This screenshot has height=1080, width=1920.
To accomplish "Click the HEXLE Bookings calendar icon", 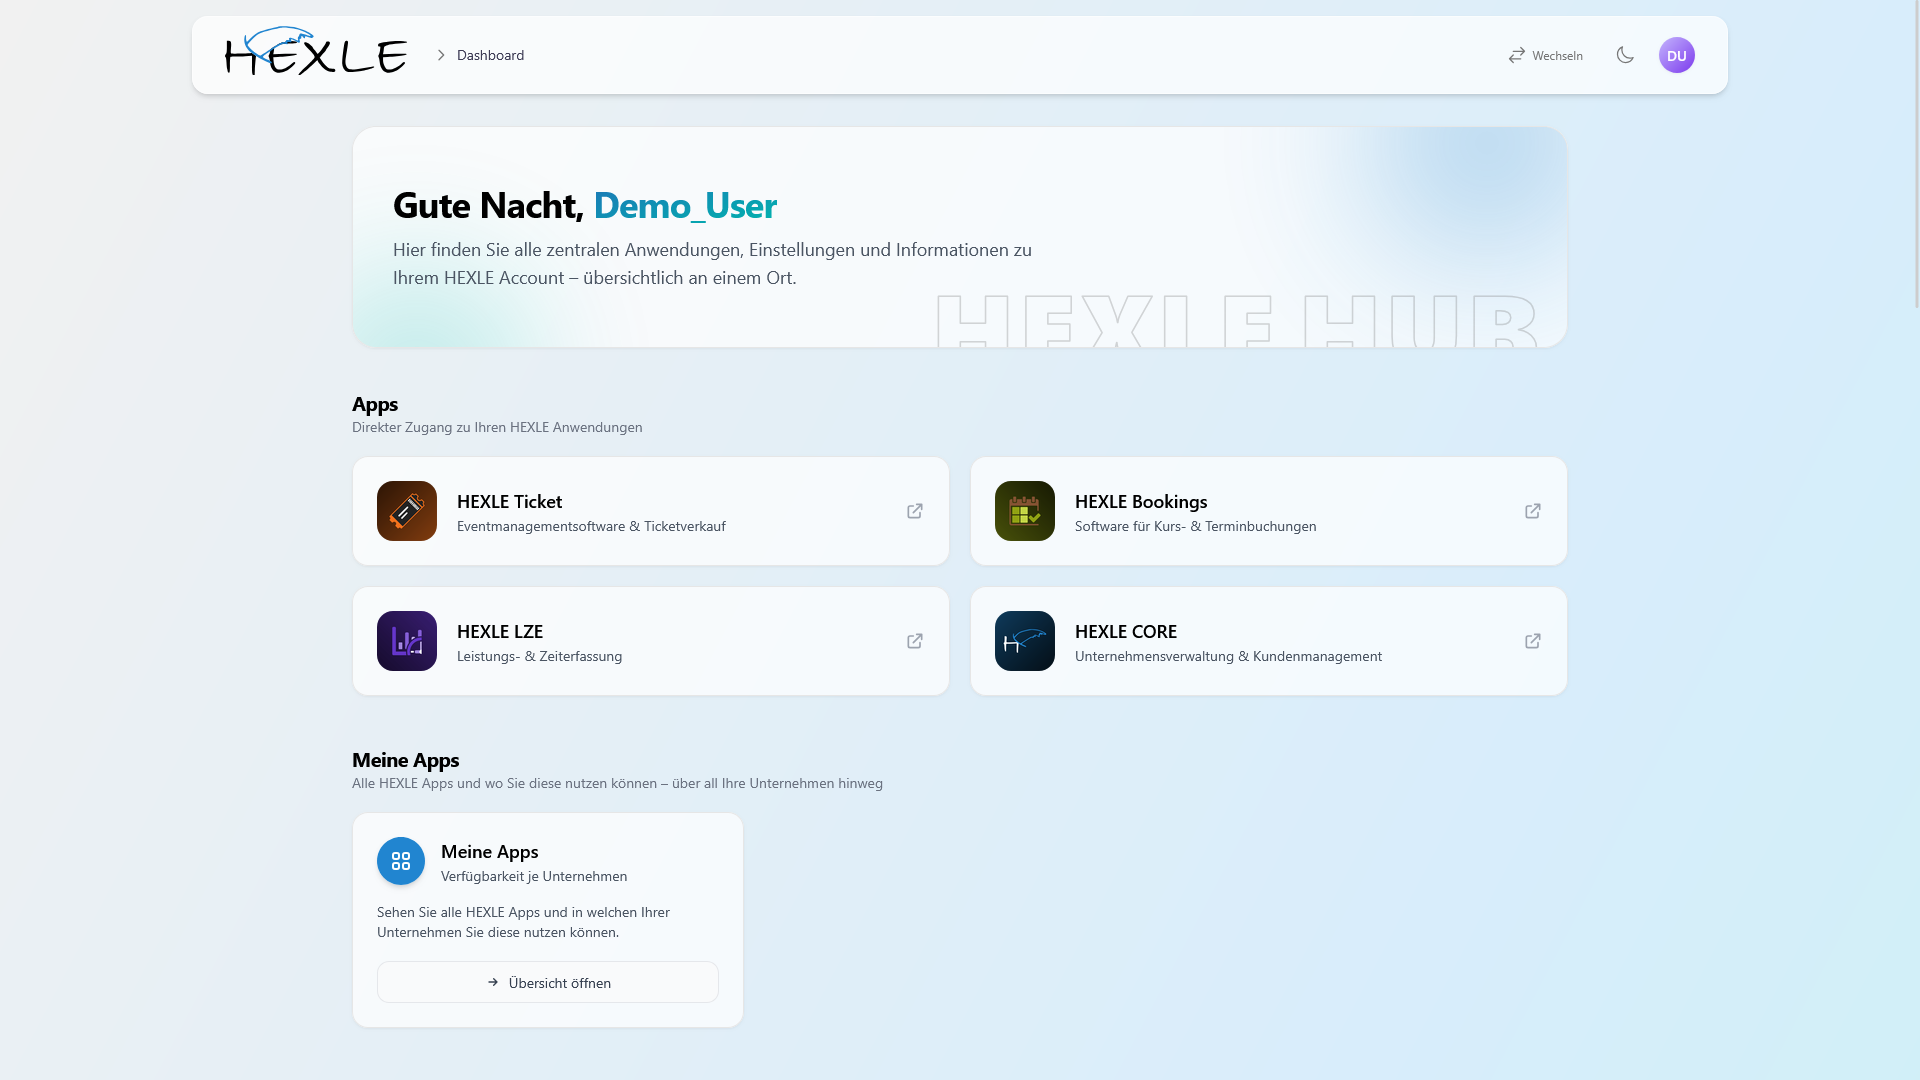I will [x=1025, y=511].
